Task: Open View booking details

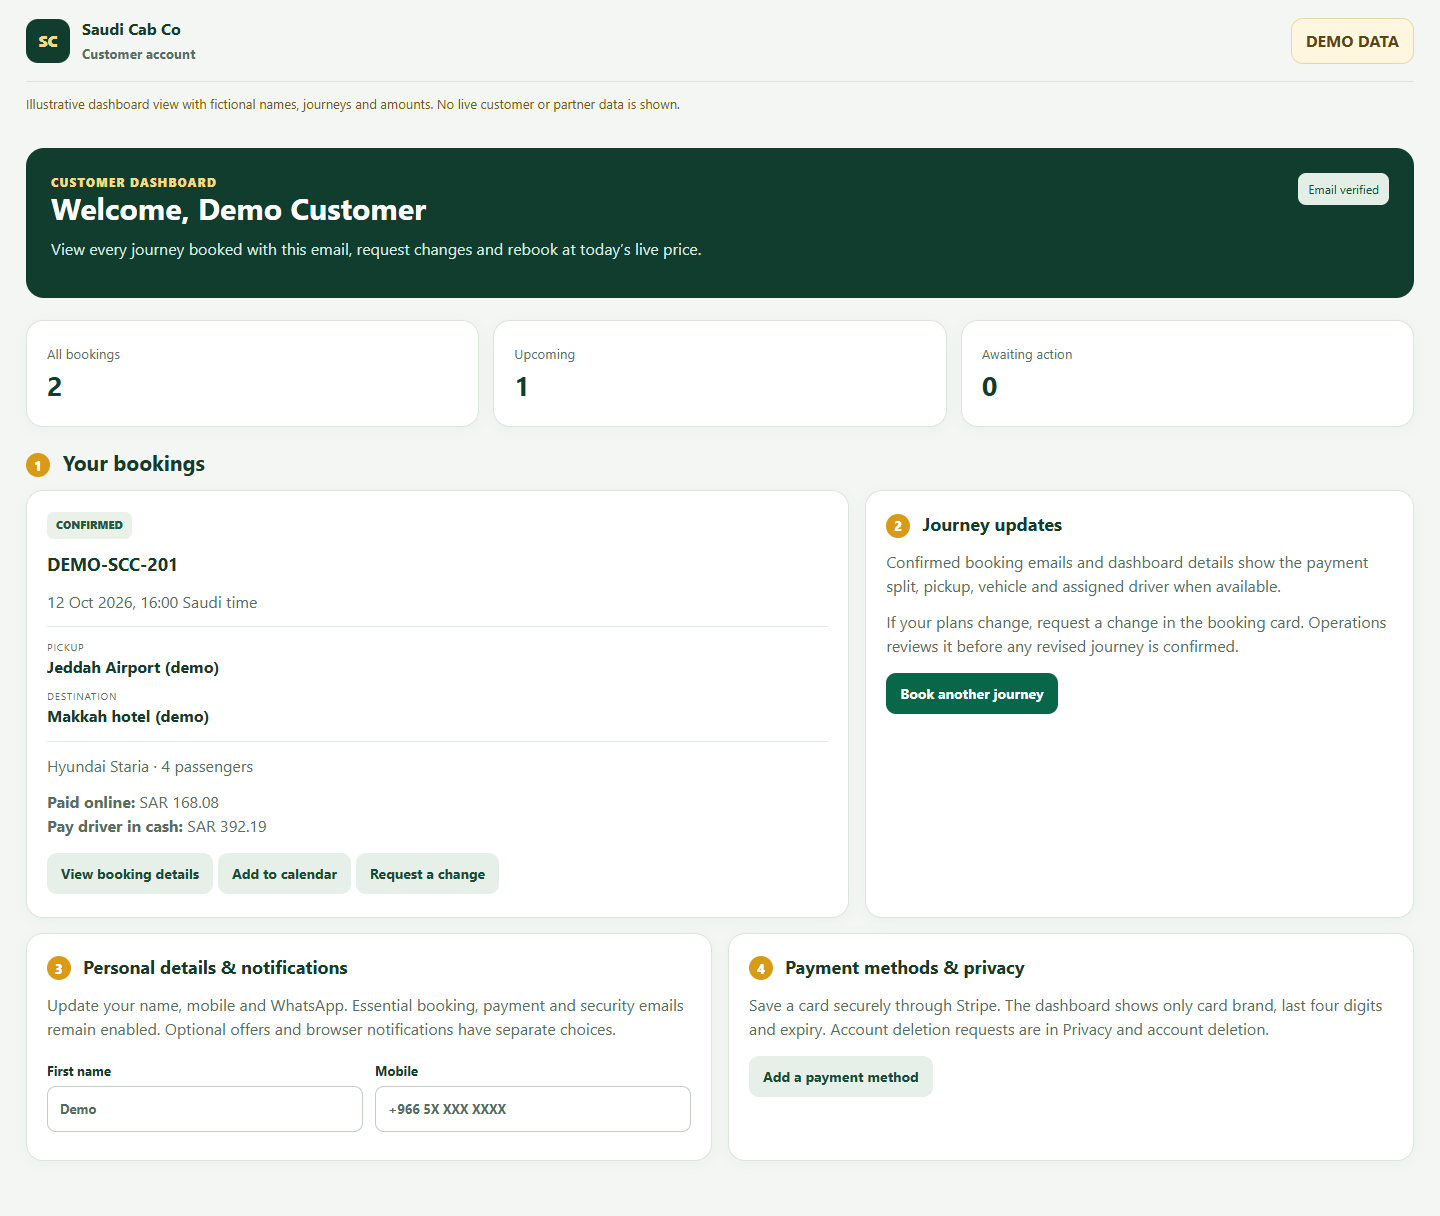Action: coord(130,874)
